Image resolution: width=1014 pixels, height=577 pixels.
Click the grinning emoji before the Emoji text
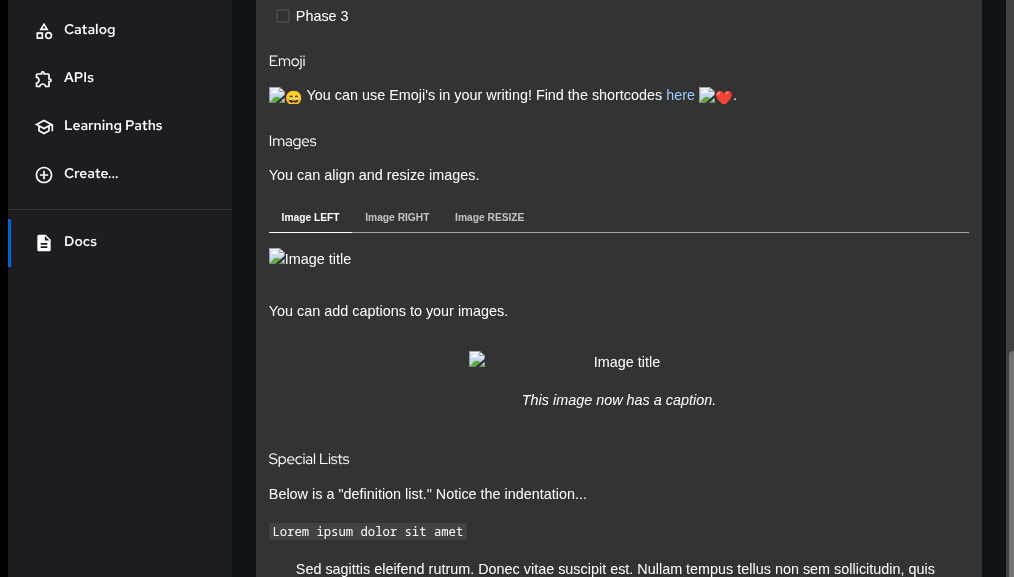point(292,97)
